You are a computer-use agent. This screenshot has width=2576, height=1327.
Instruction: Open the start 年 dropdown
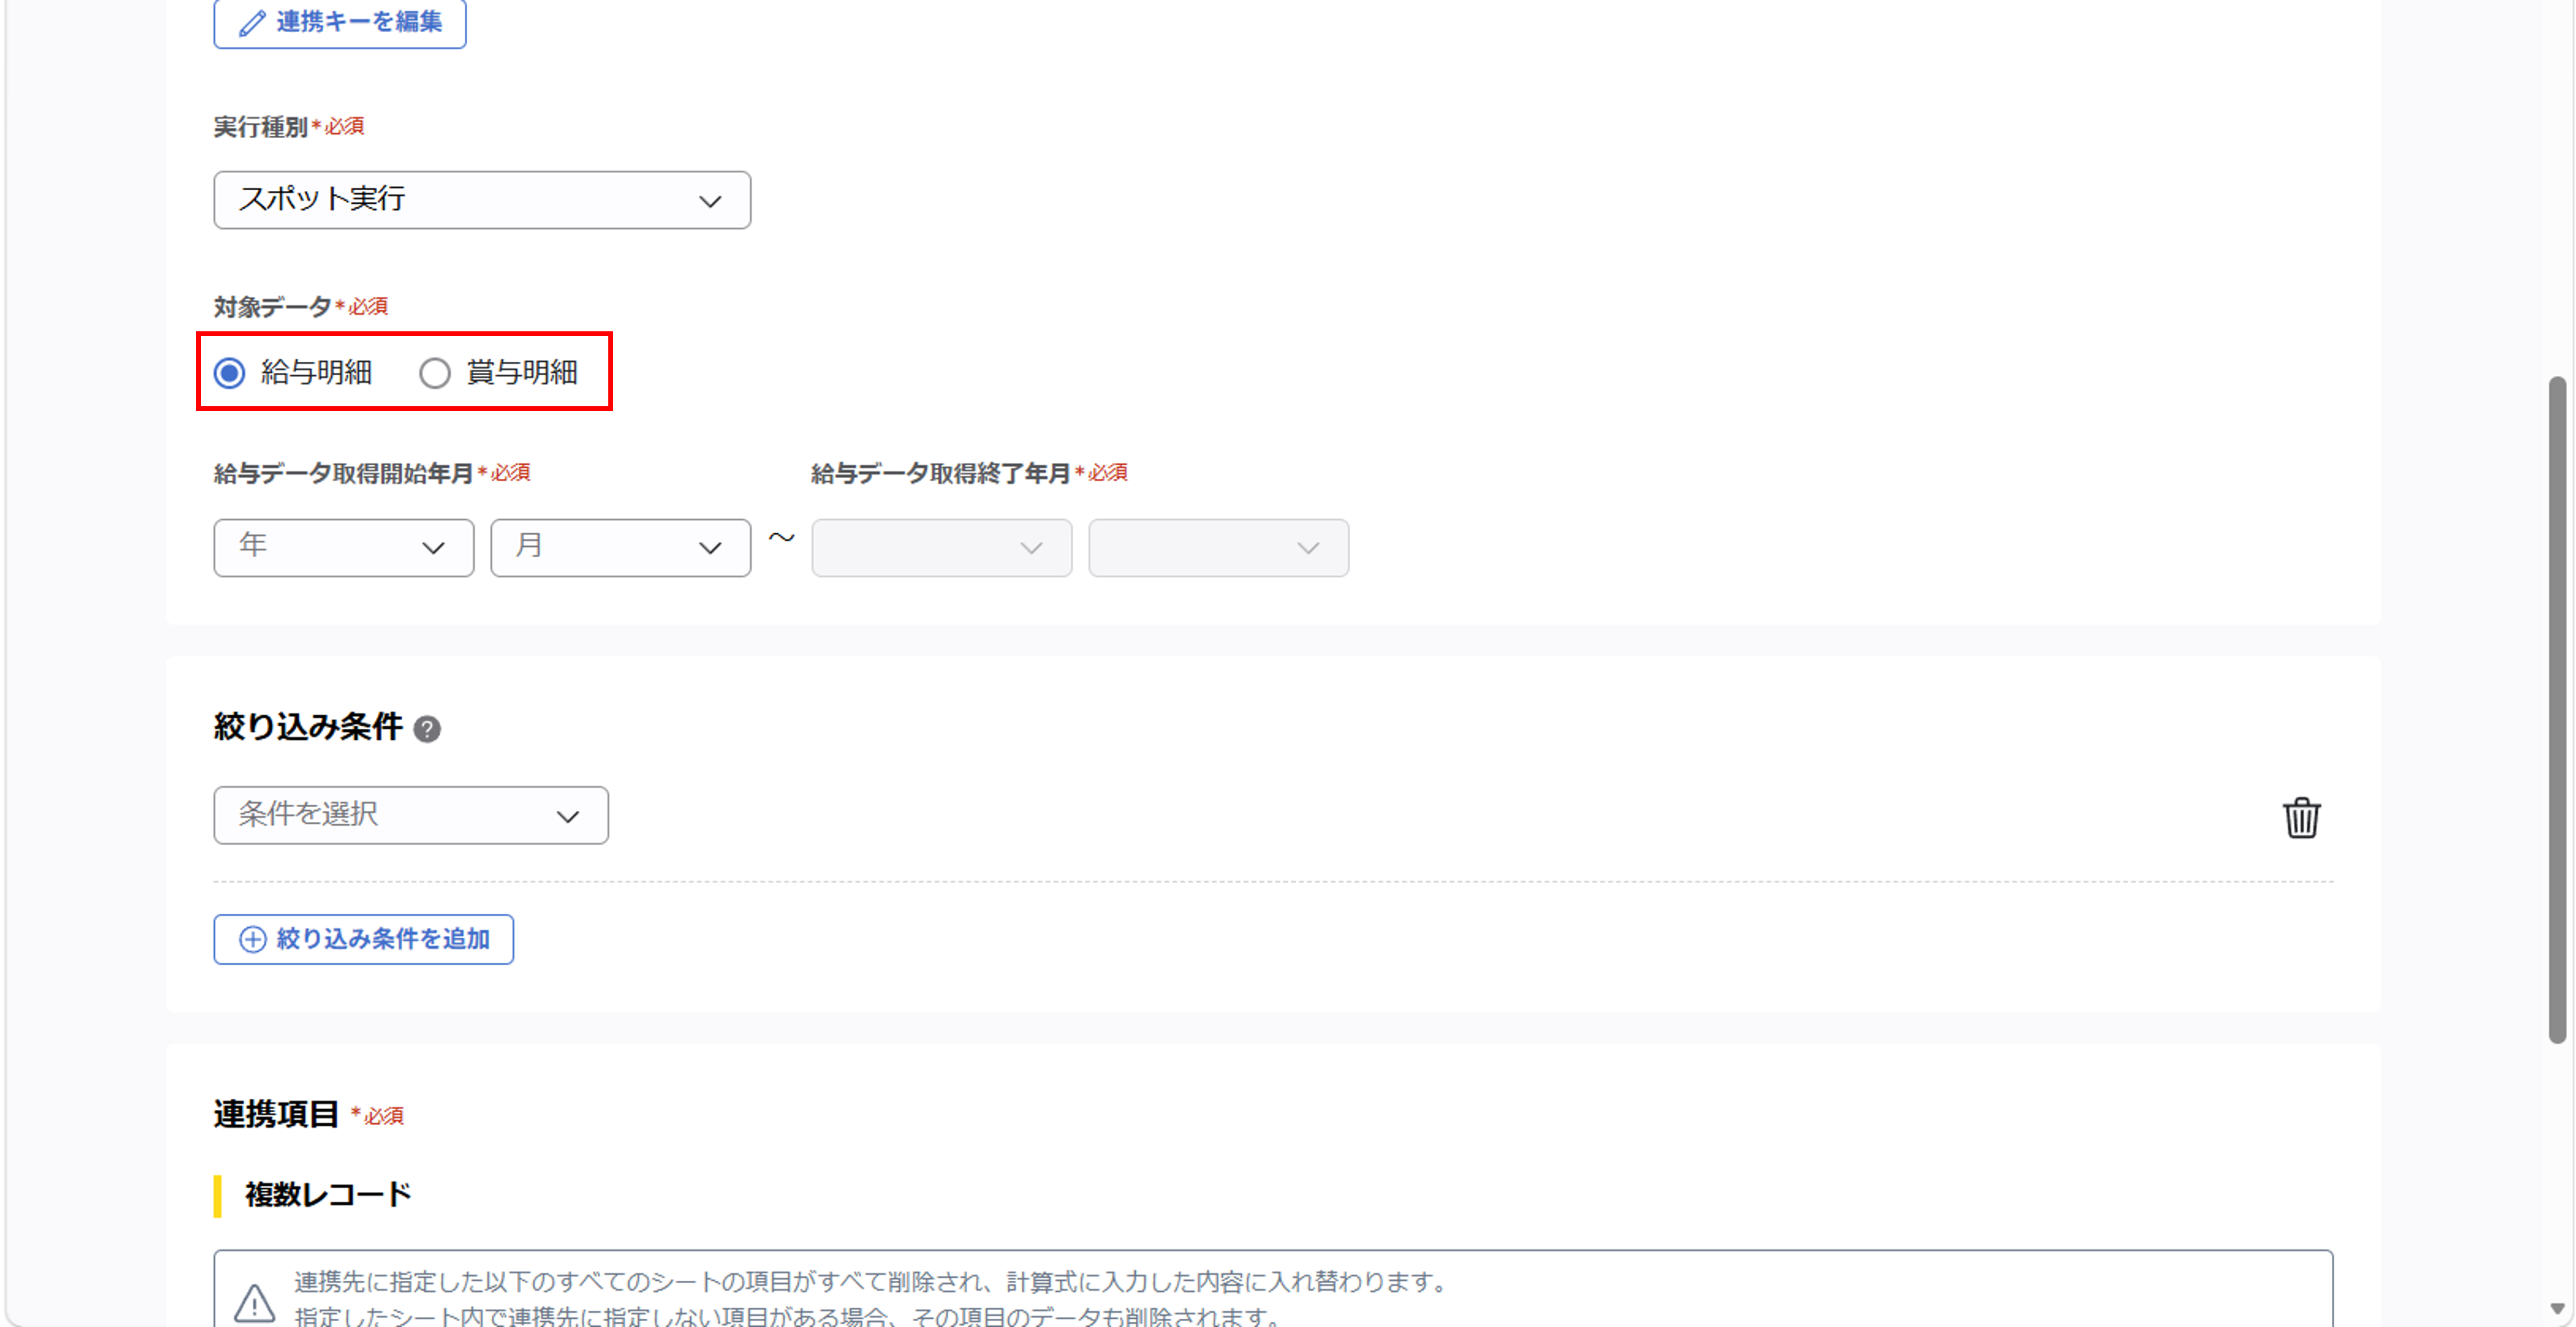pos(343,547)
